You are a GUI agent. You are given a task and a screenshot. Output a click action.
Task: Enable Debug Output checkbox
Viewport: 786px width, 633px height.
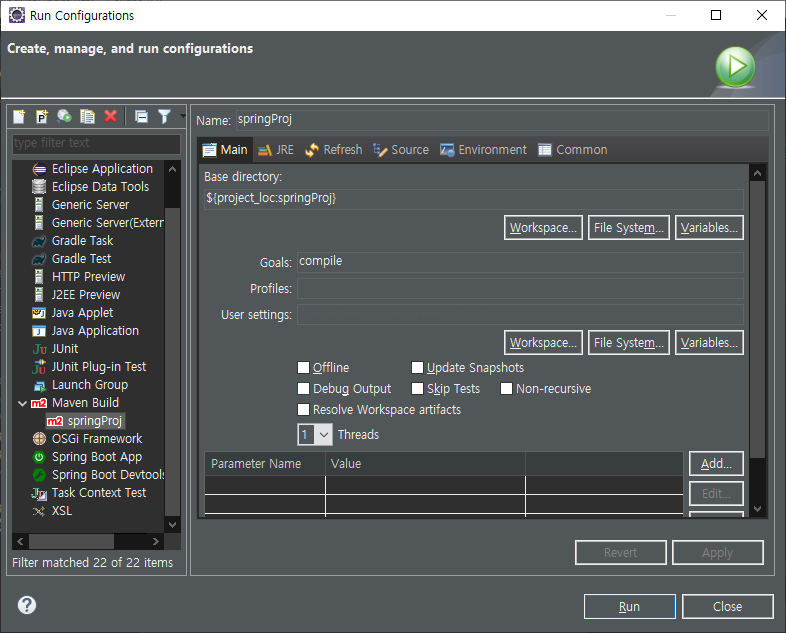303,389
